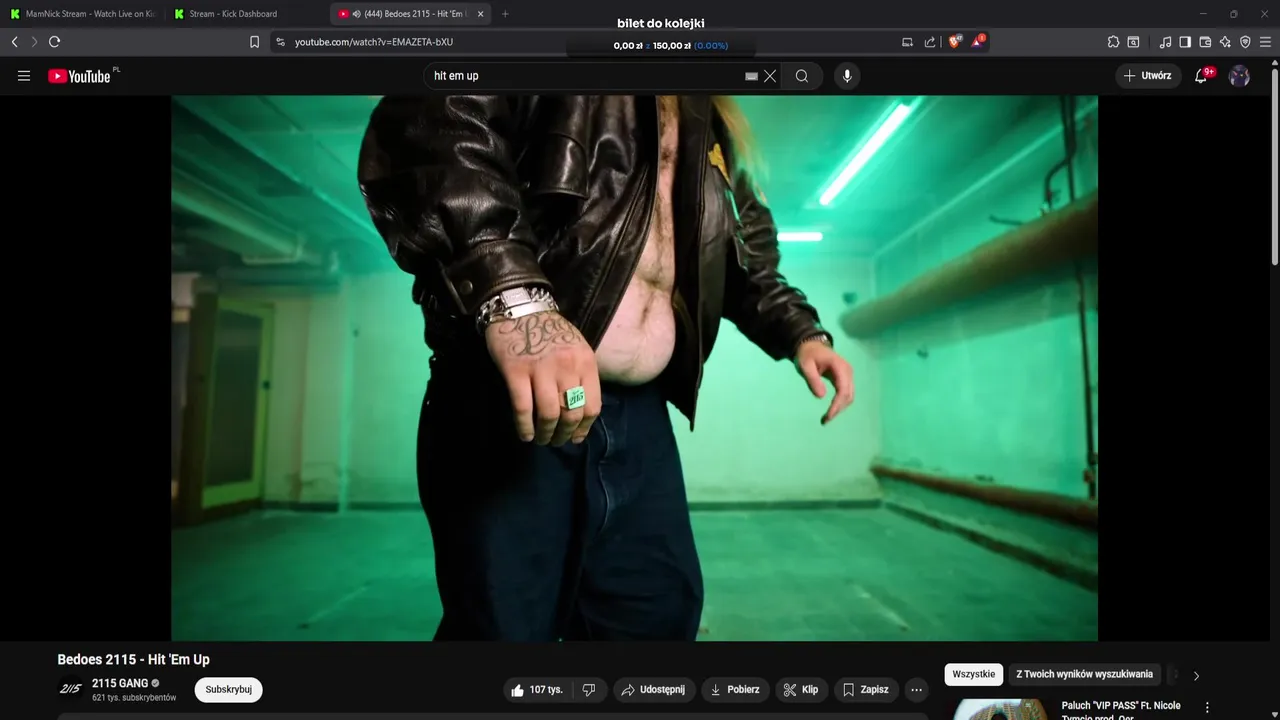
Task: Click the Udostępnij share button
Action: tap(653, 690)
